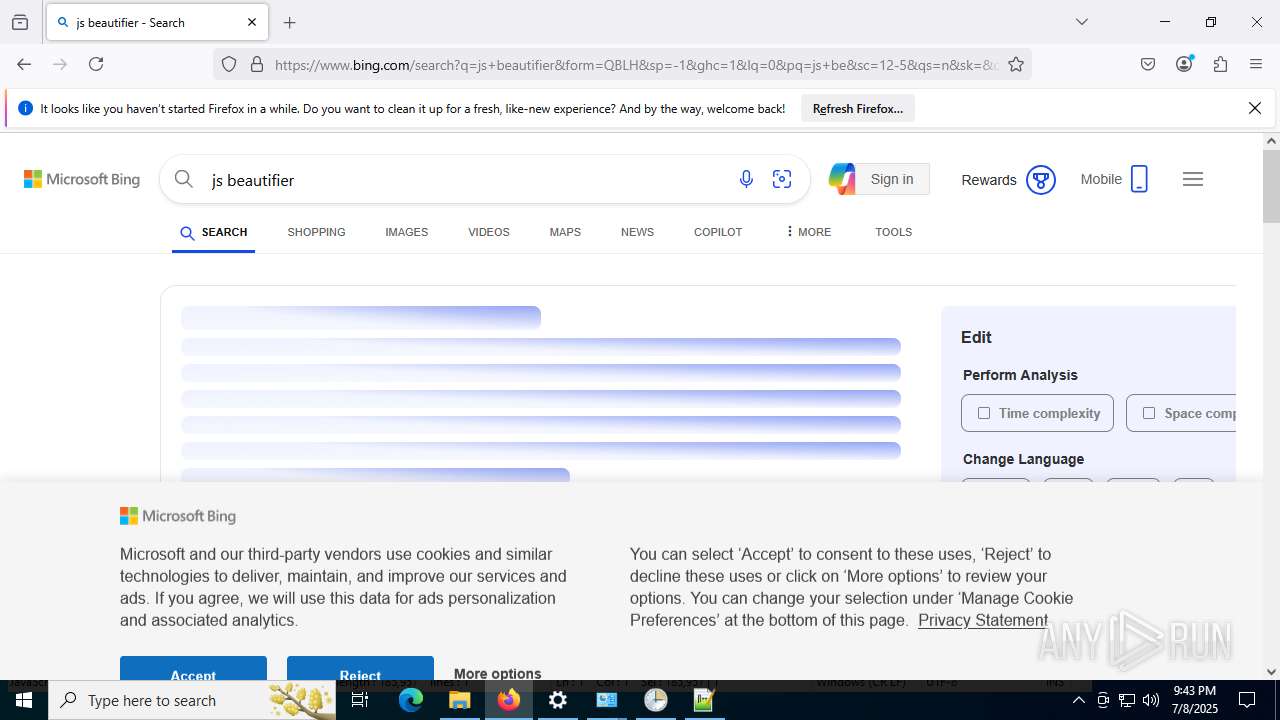Click the page vertical scrollbar thumb

(1271, 185)
